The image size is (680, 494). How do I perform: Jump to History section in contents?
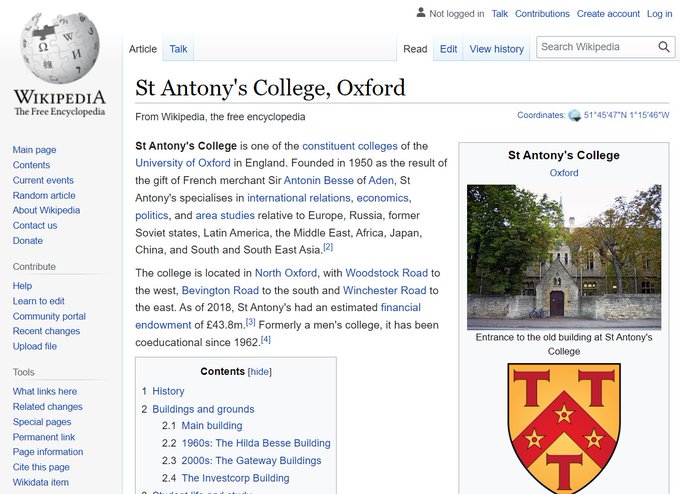coord(168,391)
